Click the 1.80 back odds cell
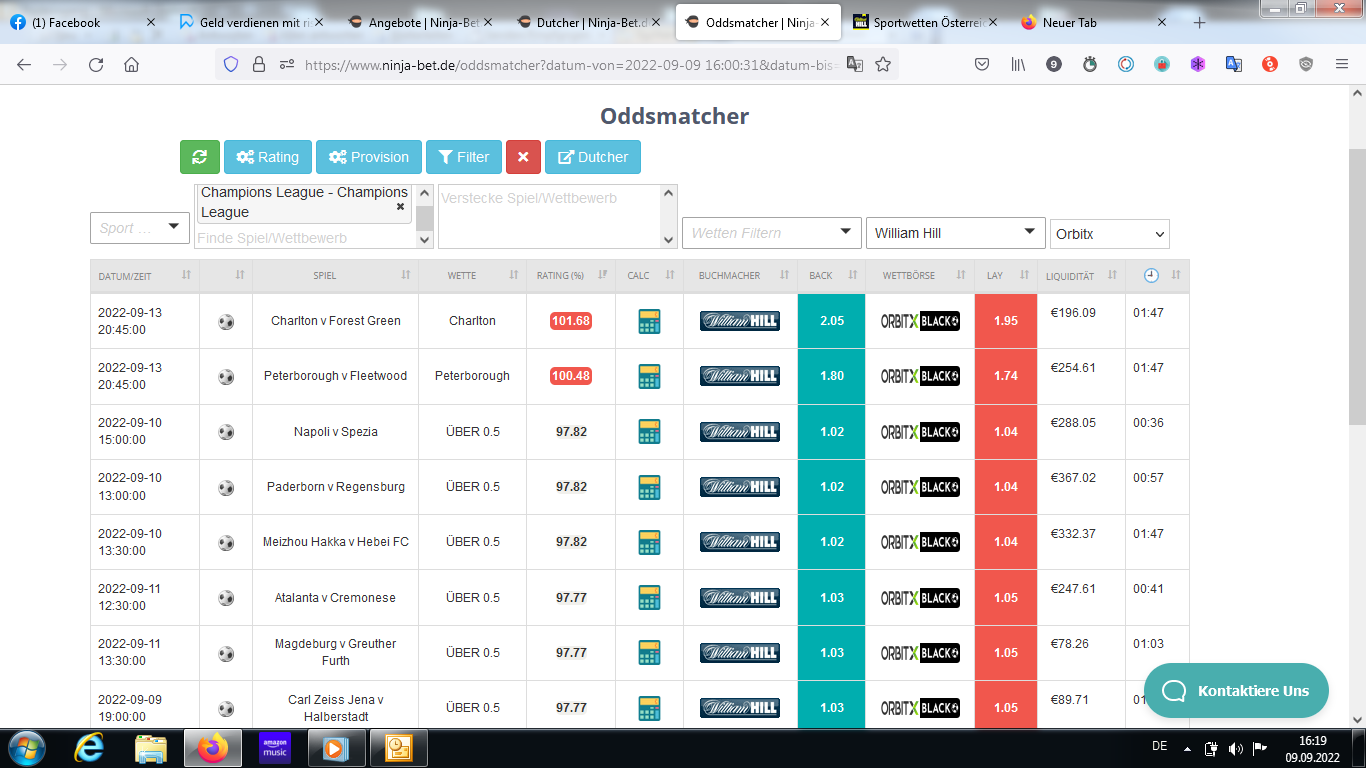Viewport: 1366px width, 768px height. 832,376
